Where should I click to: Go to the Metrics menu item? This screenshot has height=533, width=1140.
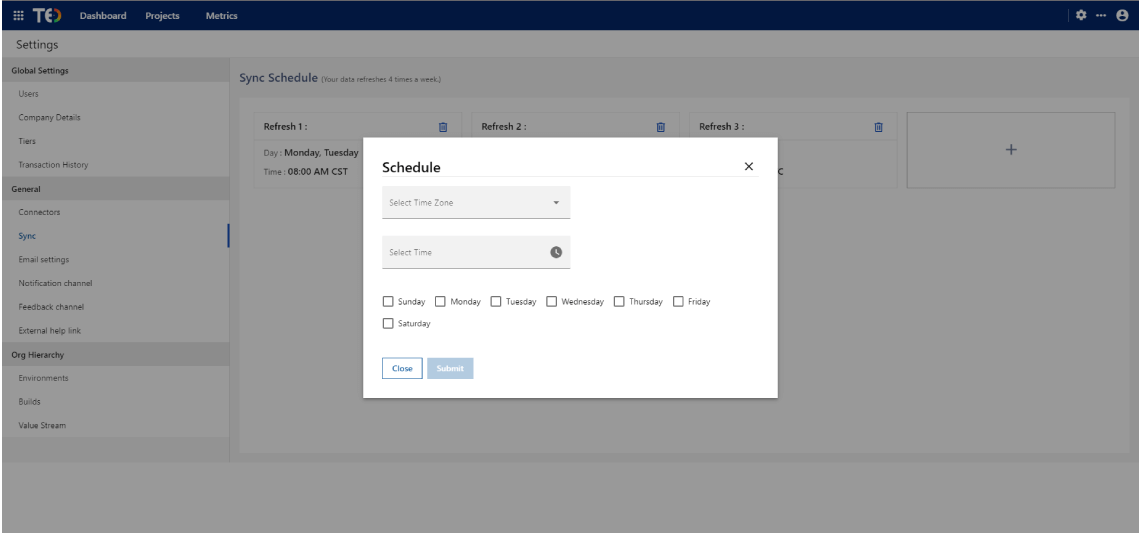point(221,16)
